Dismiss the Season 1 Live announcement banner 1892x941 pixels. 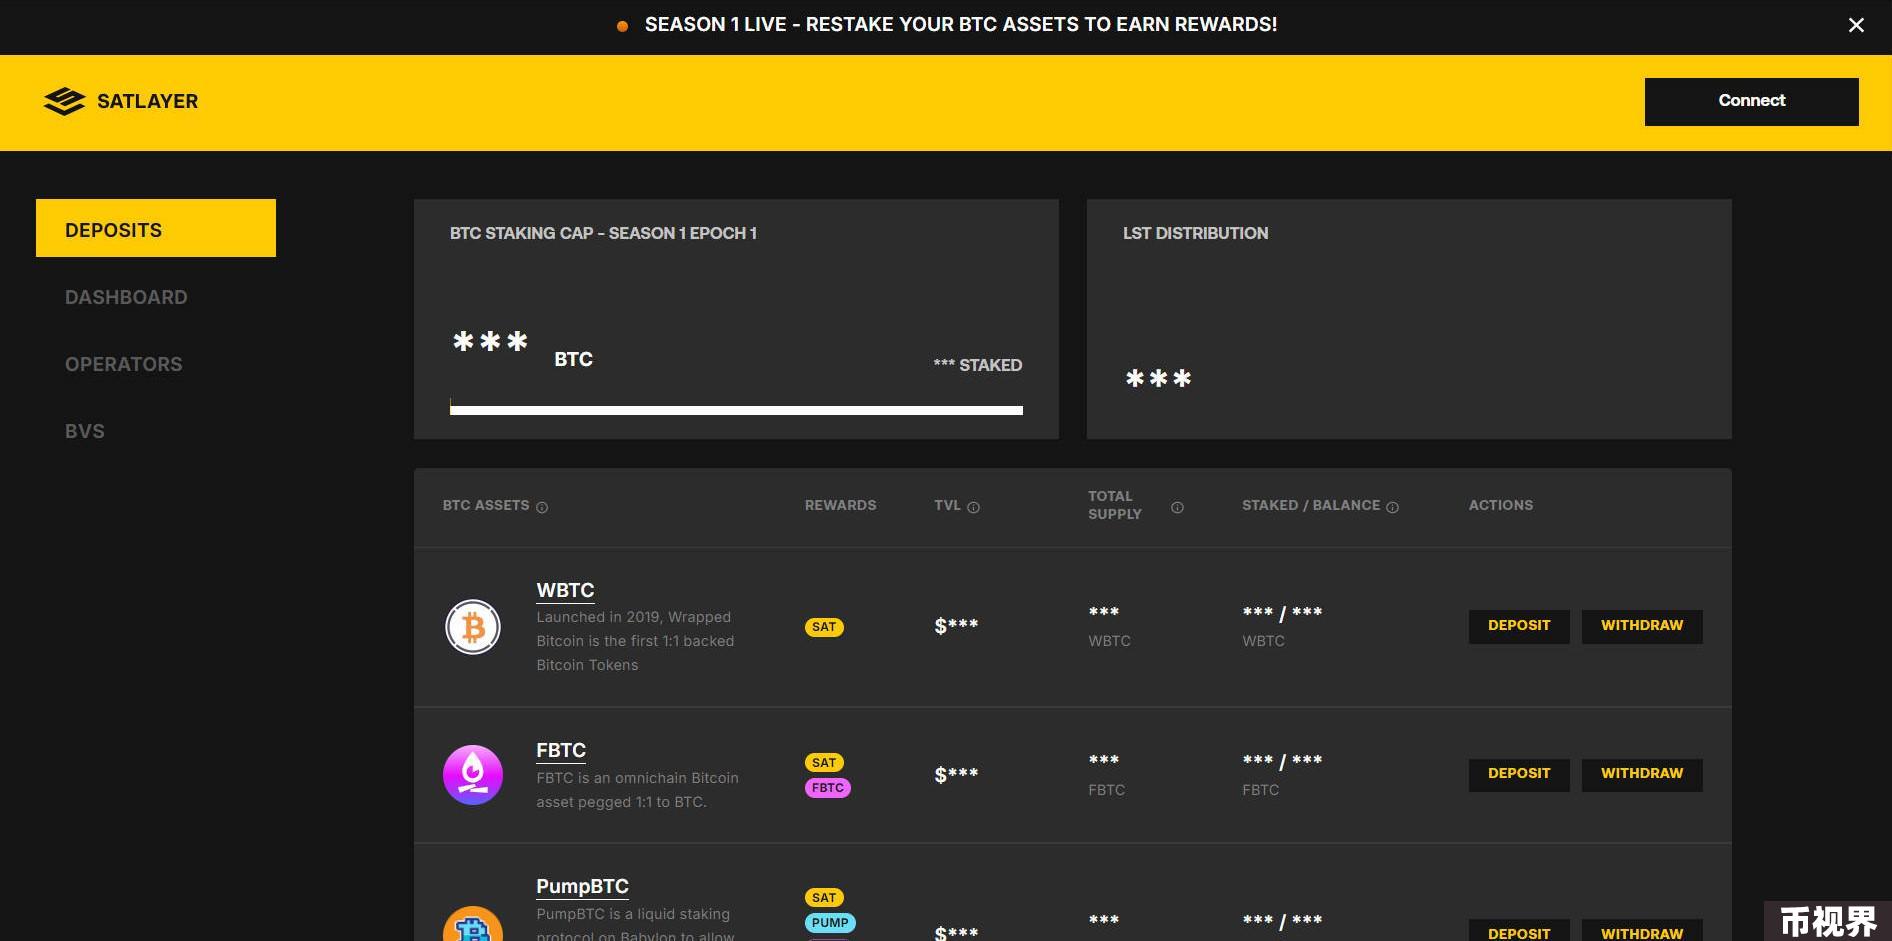click(x=1856, y=25)
